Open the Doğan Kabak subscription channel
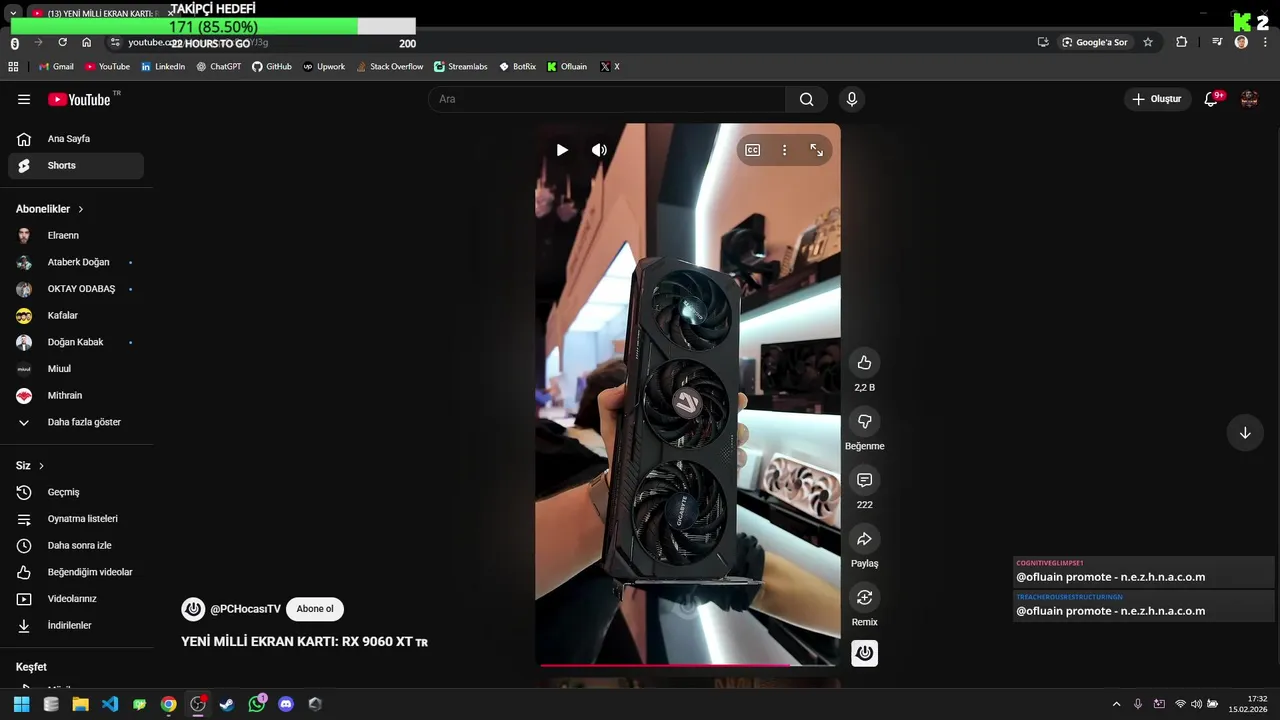1280x720 pixels. coord(76,342)
